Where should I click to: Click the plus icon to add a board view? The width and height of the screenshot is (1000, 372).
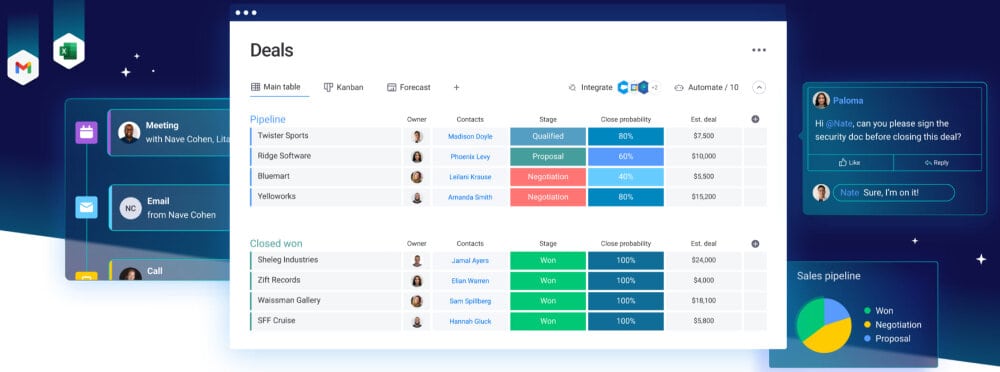tap(456, 87)
